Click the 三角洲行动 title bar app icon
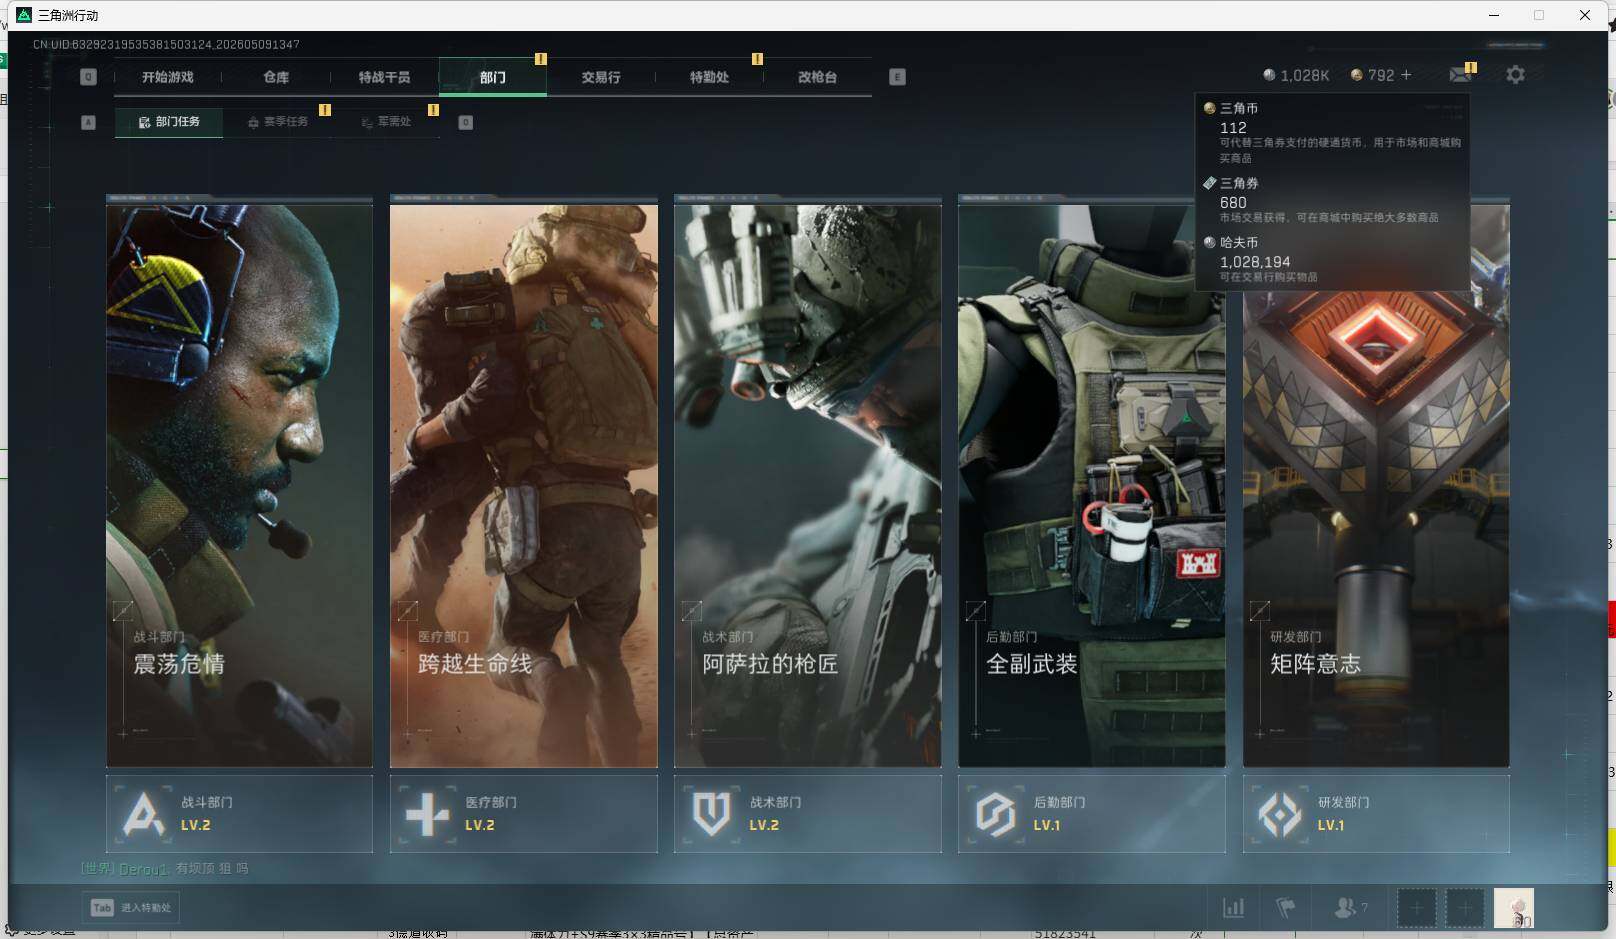The image size is (1616, 939). (24, 15)
